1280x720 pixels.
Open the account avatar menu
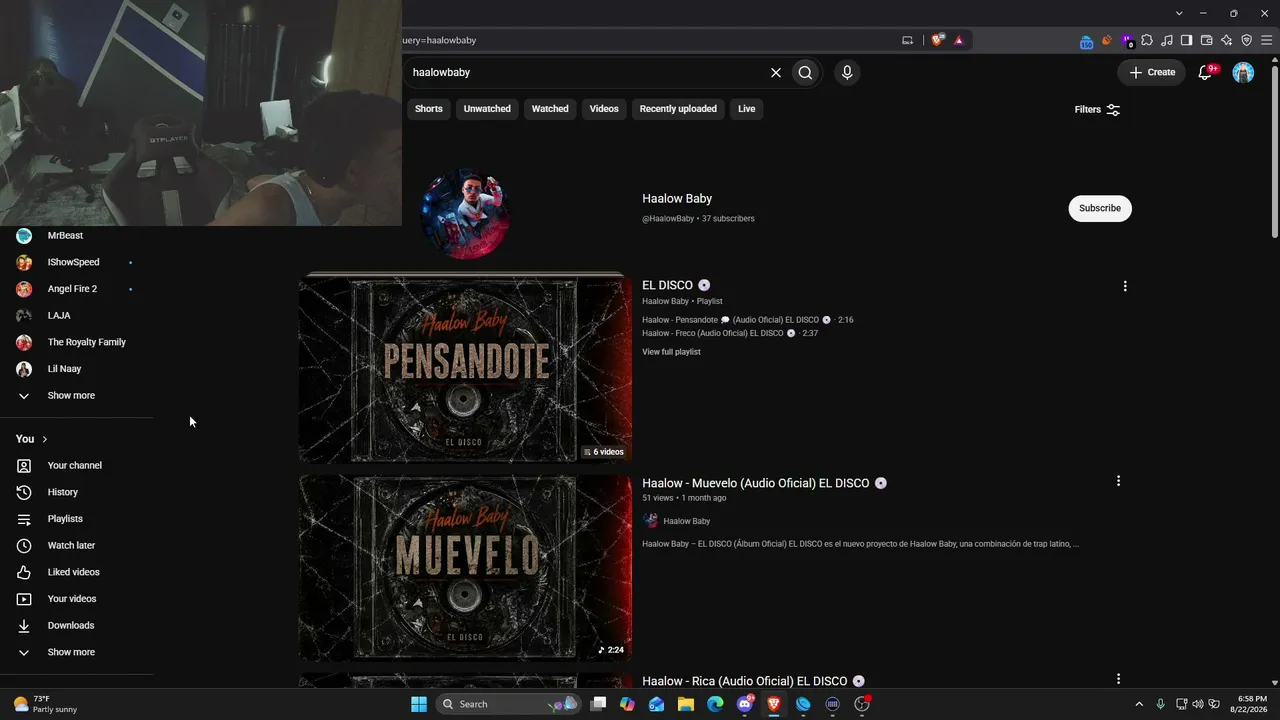click(x=1243, y=72)
